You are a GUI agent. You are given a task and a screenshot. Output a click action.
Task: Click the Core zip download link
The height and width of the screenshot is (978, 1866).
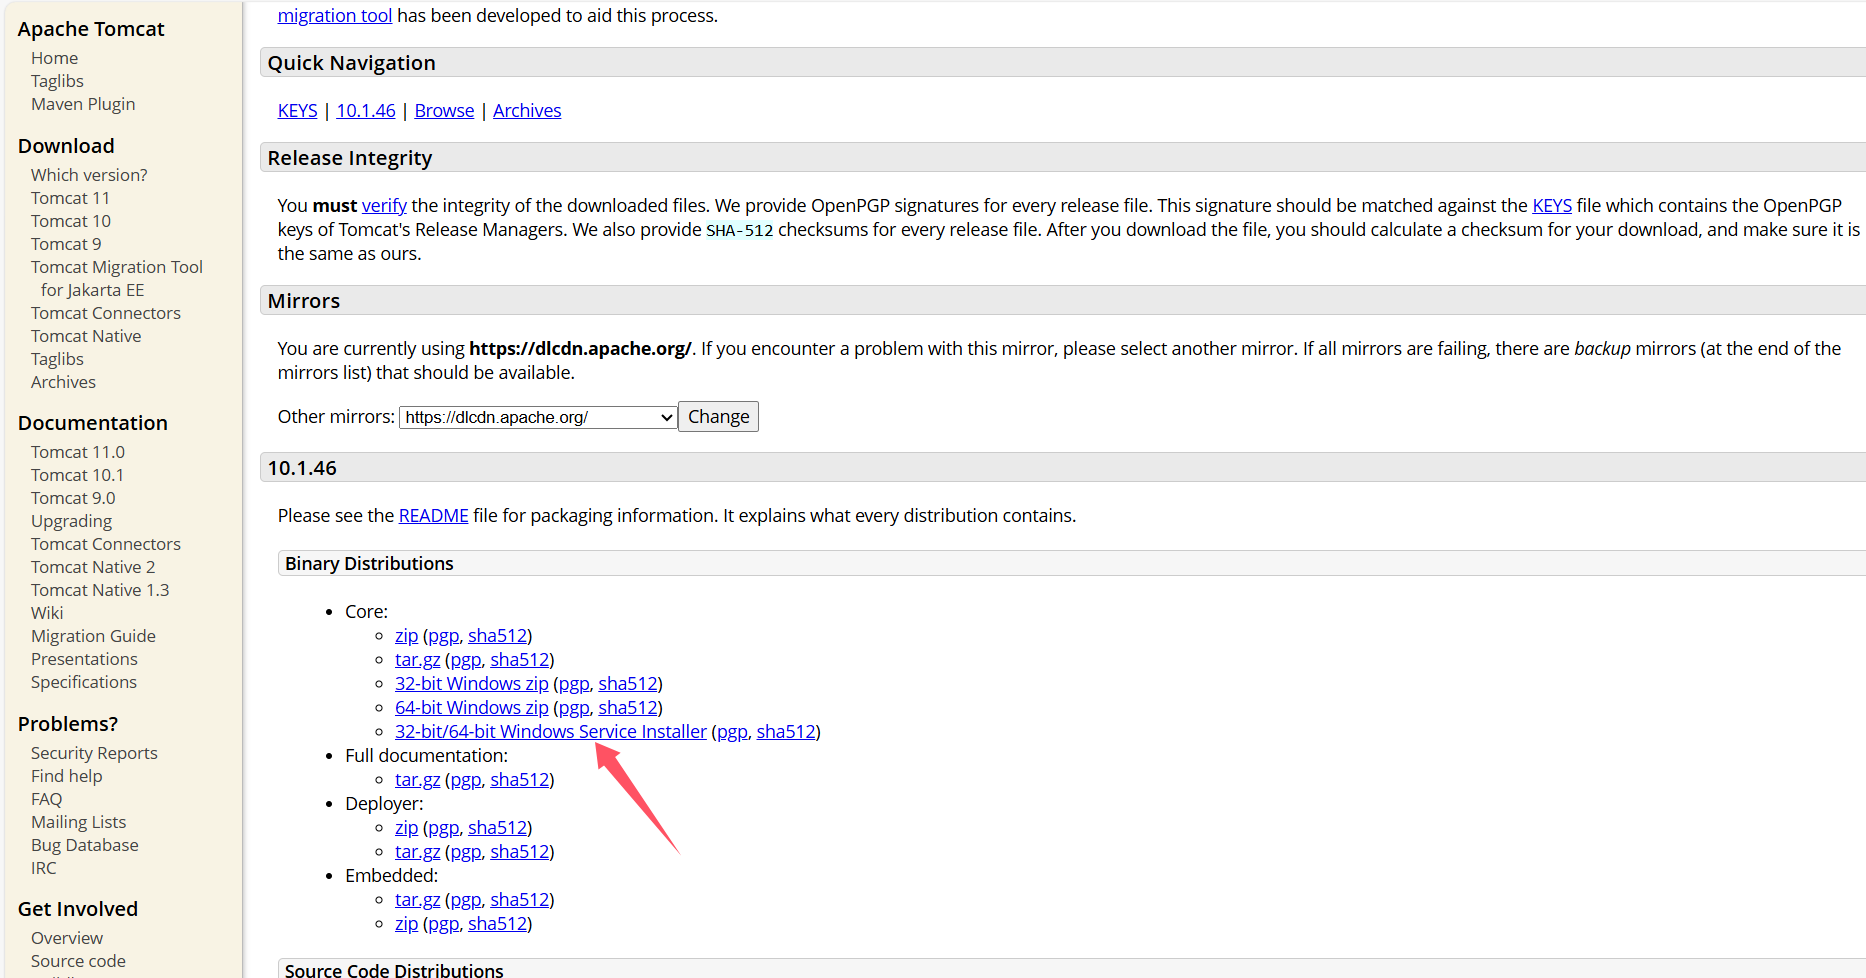tap(406, 636)
